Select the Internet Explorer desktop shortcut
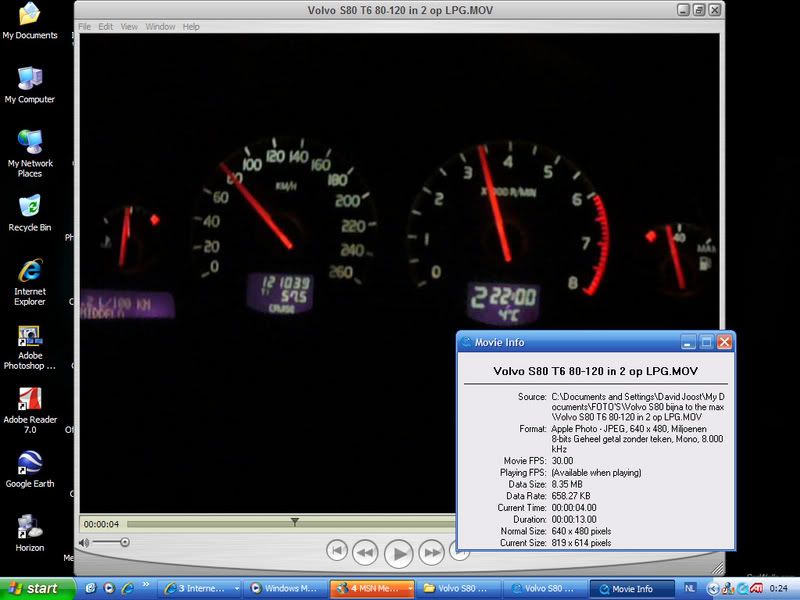This screenshot has height=600, width=800. pyautogui.click(x=30, y=282)
